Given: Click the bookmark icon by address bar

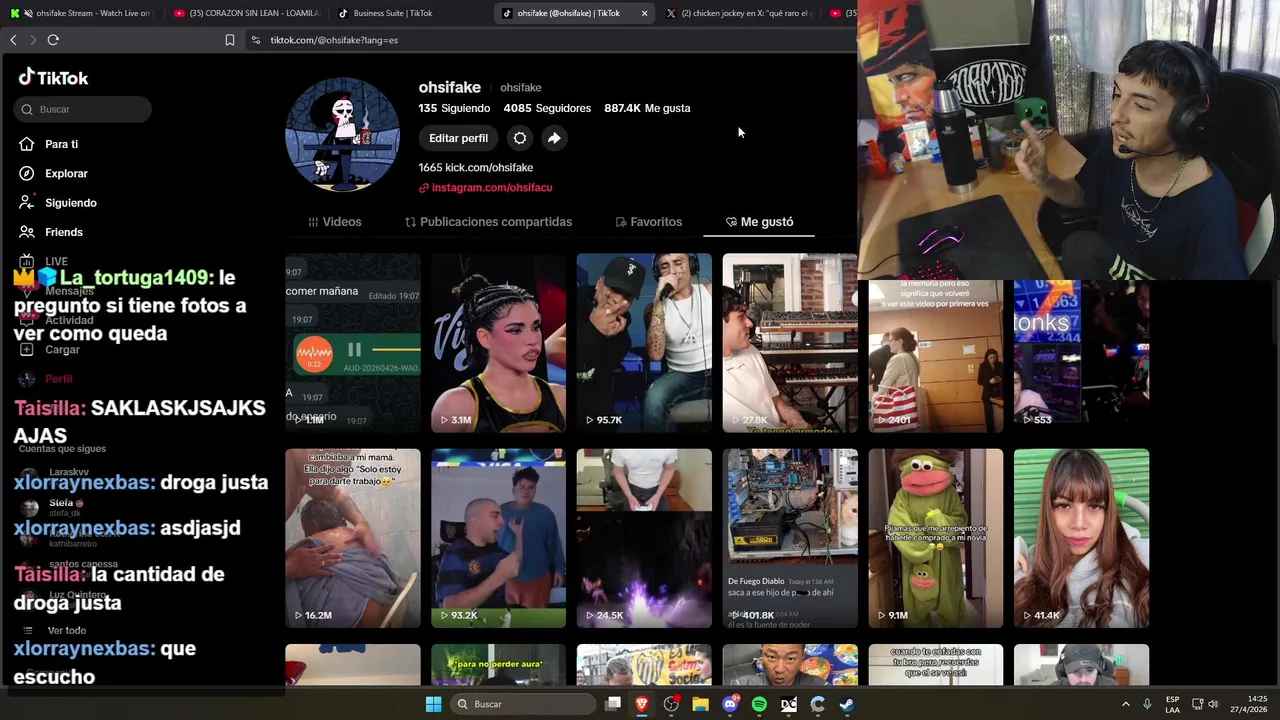Looking at the screenshot, I should [230, 40].
